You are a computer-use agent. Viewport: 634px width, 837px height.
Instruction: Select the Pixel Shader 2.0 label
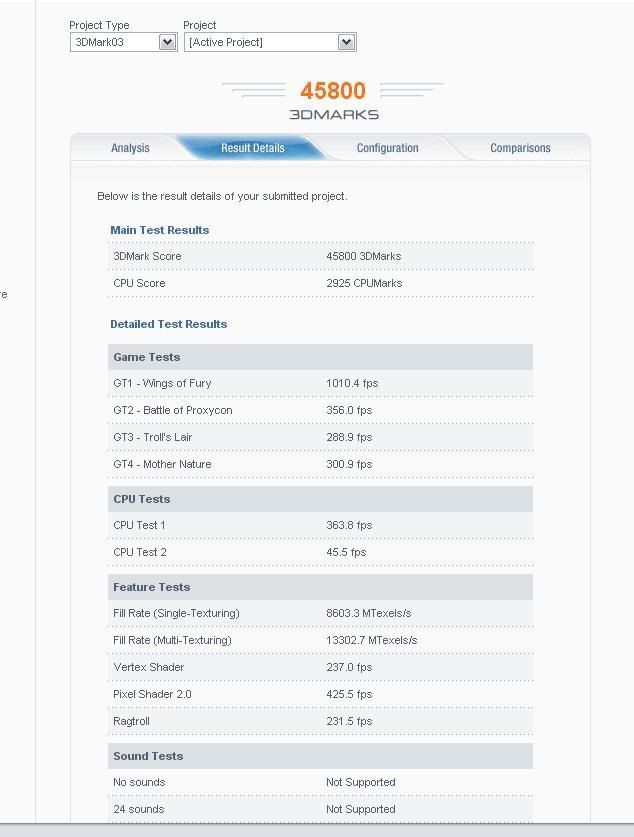pos(152,694)
